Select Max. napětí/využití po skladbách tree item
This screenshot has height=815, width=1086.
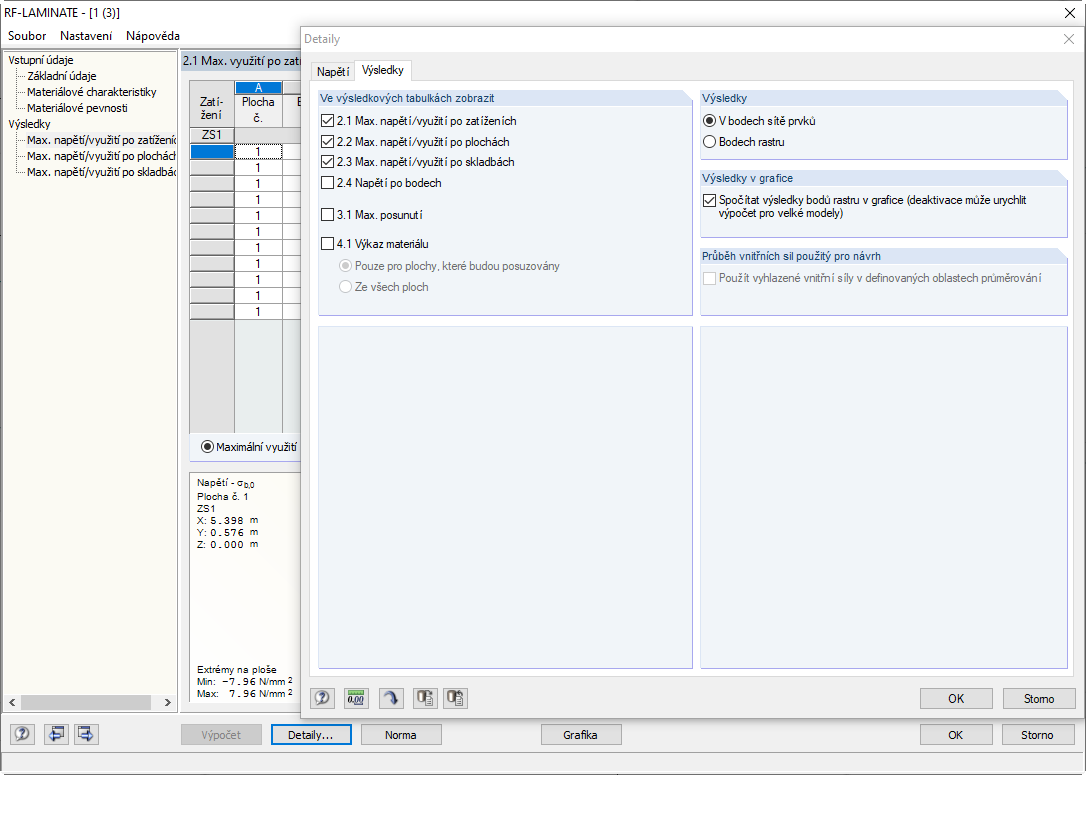pos(101,172)
